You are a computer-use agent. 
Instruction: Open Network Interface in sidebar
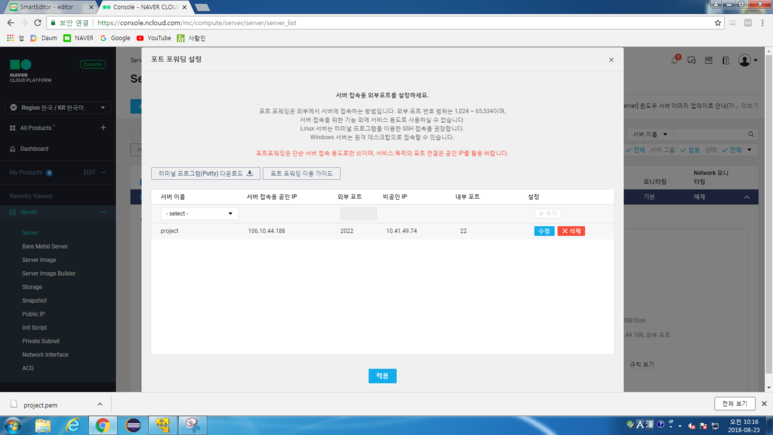pyautogui.click(x=45, y=355)
